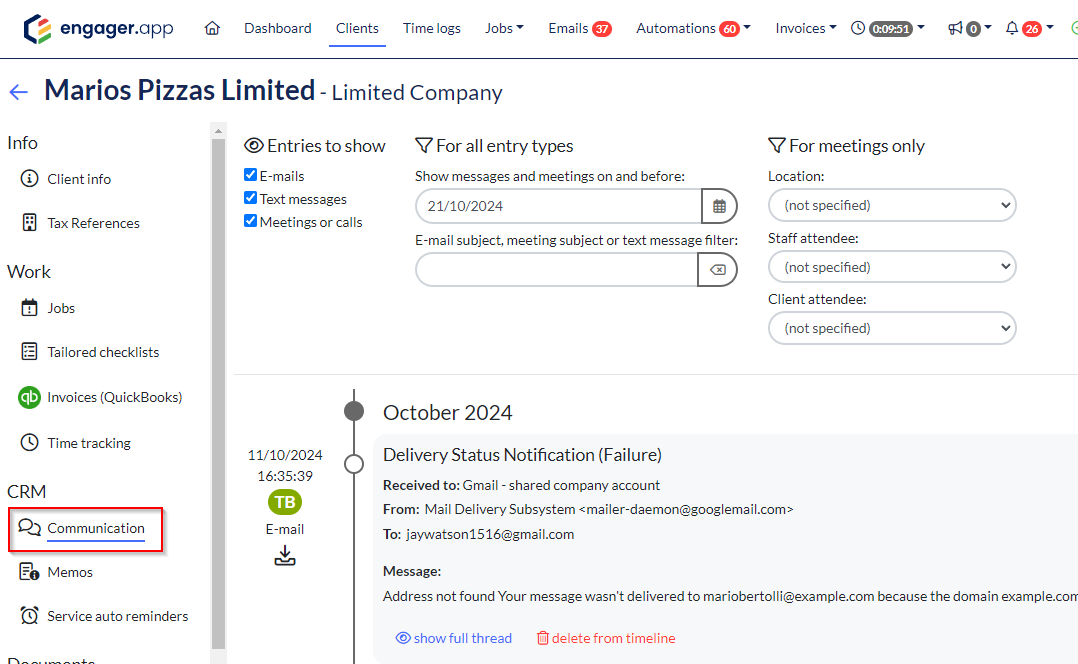Open Client info in sidebar
1078x664 pixels.
pyautogui.click(x=79, y=179)
